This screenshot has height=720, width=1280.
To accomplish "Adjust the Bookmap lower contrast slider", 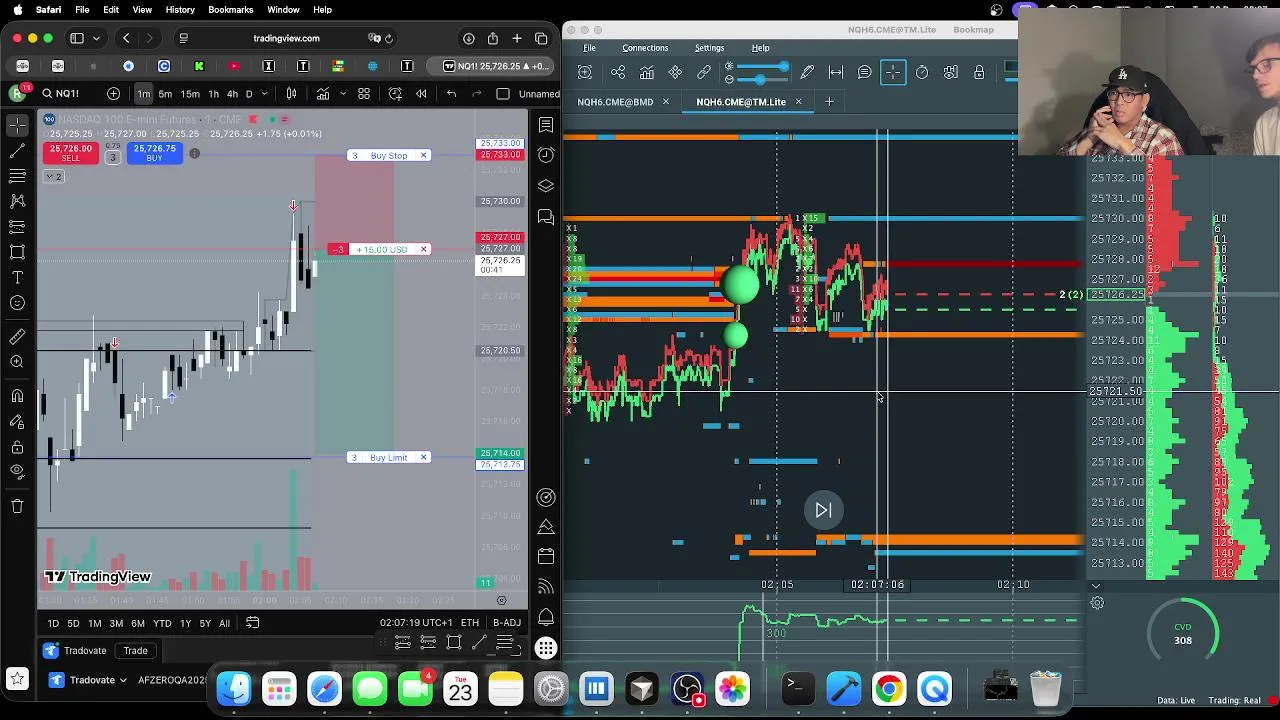I will pos(760,78).
